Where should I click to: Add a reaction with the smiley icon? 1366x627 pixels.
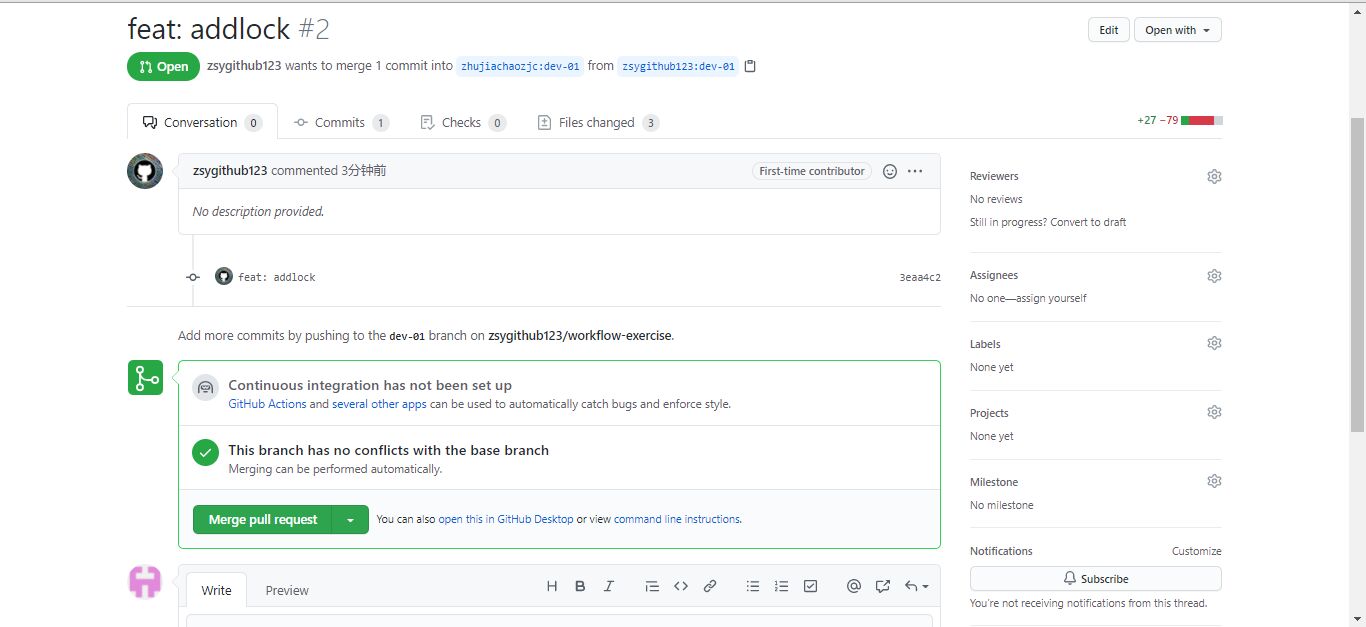(x=890, y=171)
